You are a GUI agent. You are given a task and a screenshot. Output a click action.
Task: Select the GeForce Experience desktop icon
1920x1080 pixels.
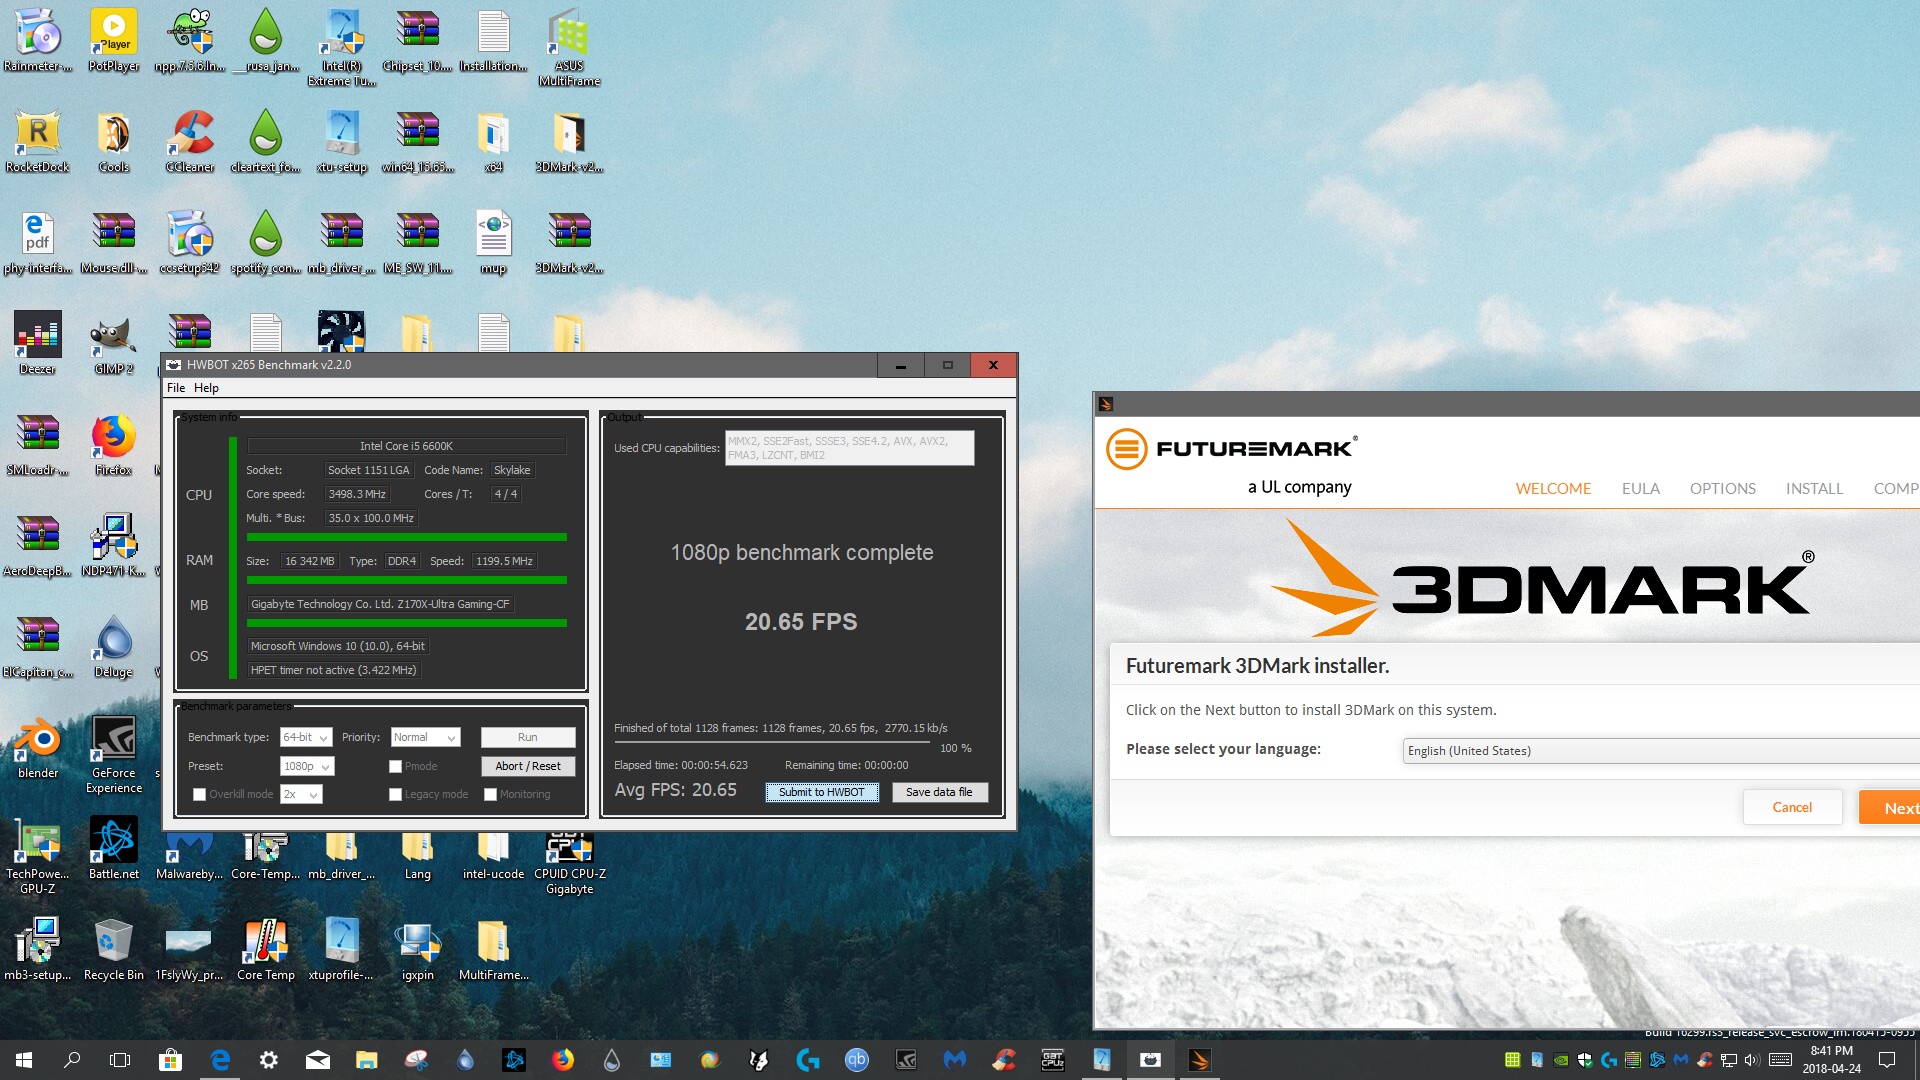click(114, 755)
